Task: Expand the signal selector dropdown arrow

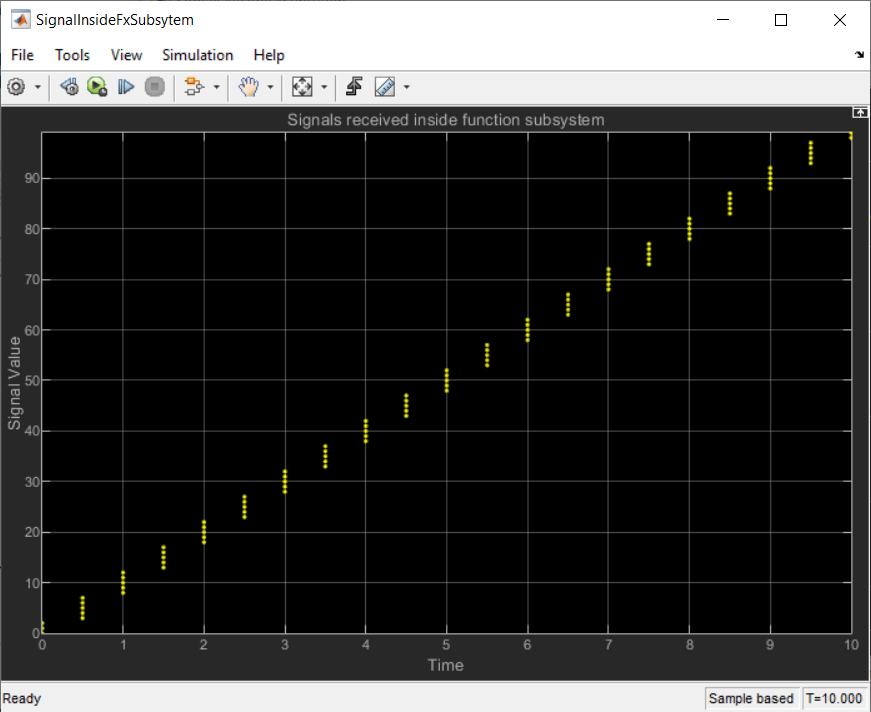Action: click(217, 88)
